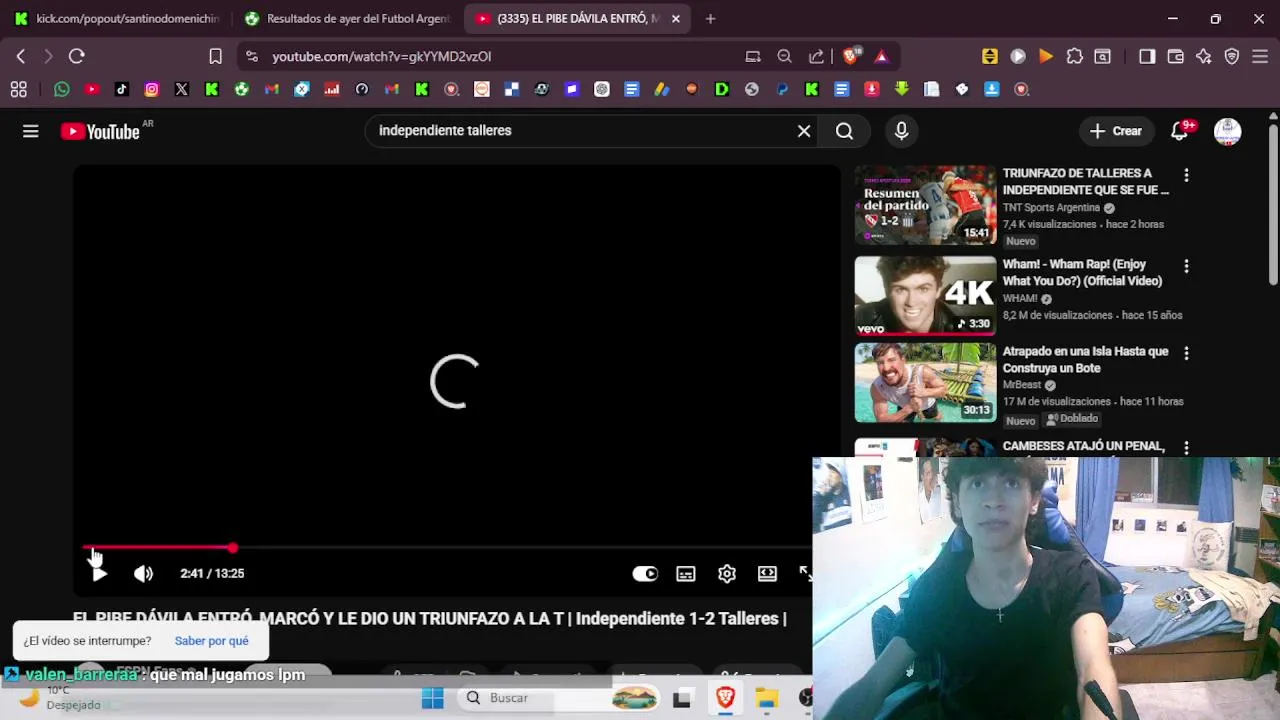Open File Explorer from the taskbar

(x=767, y=698)
